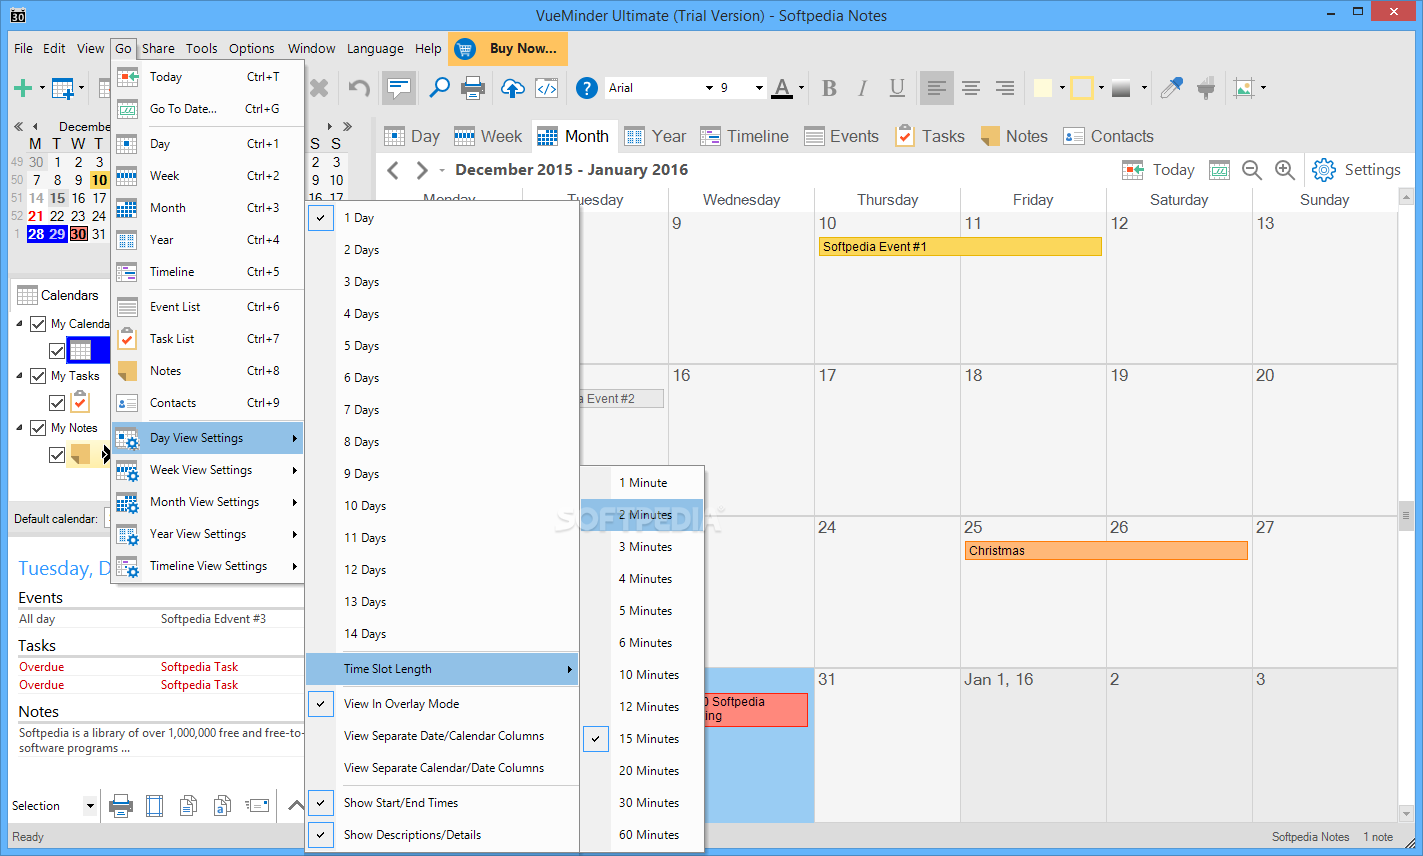The width and height of the screenshot is (1423, 856).
Task: Click the paint roller apply appearance icon
Action: click(1206, 88)
